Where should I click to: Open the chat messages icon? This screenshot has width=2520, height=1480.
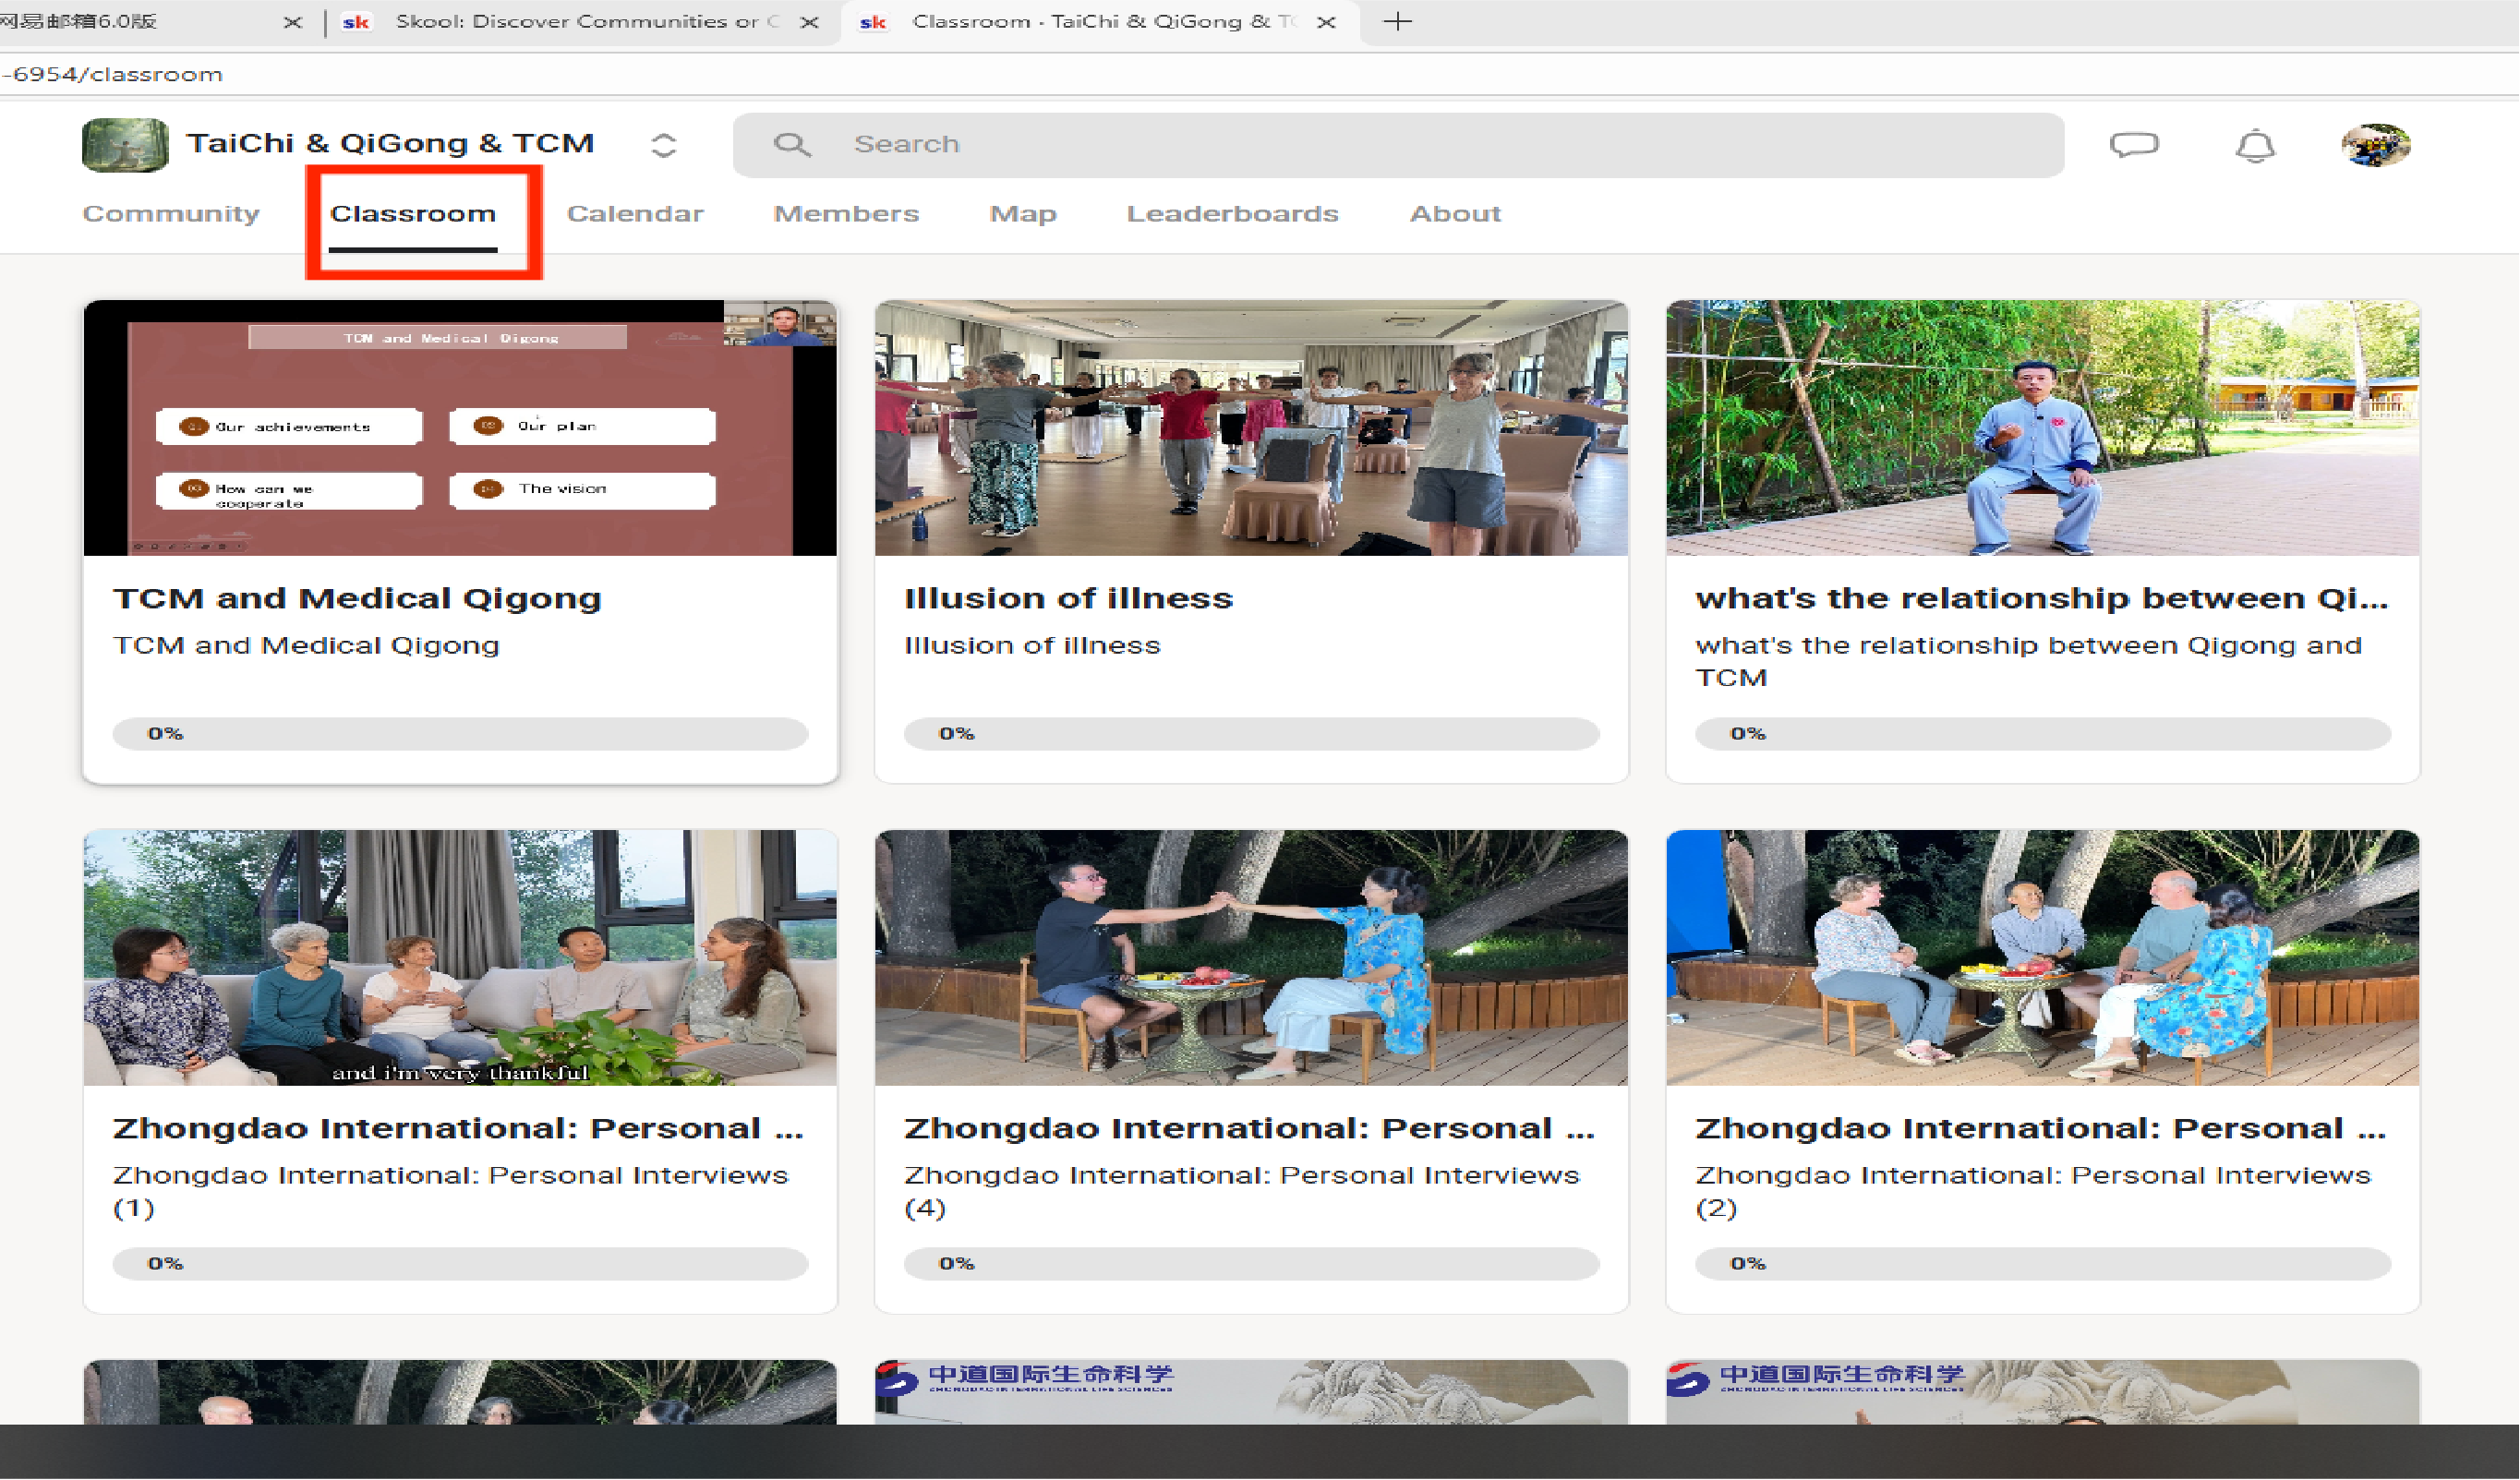2134,145
